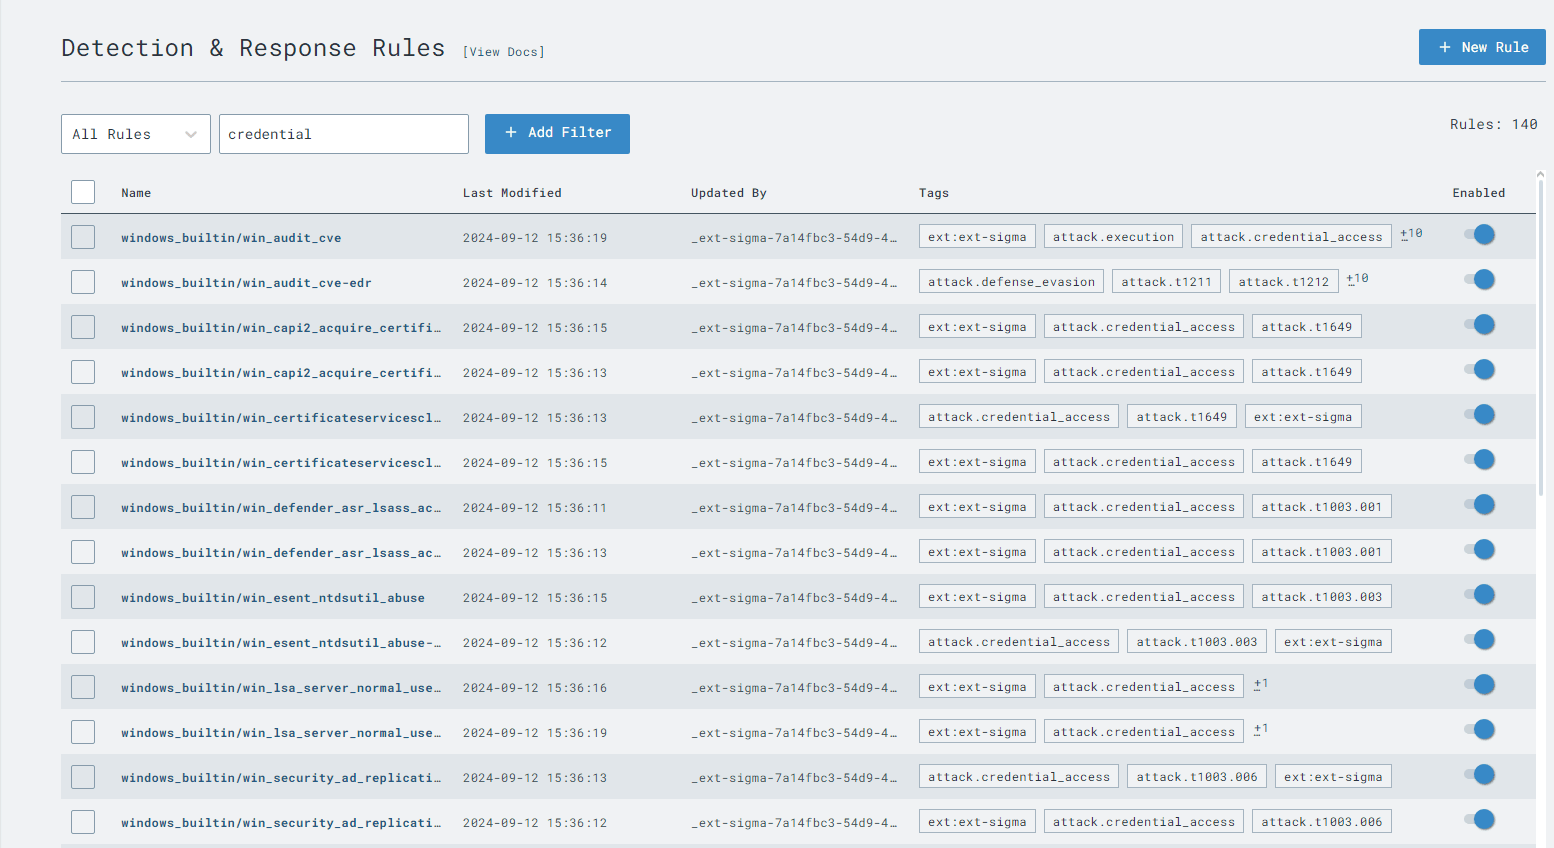Expand +1 tag on first win_lsa_server row
This screenshot has height=848, width=1554.
tap(1261, 684)
